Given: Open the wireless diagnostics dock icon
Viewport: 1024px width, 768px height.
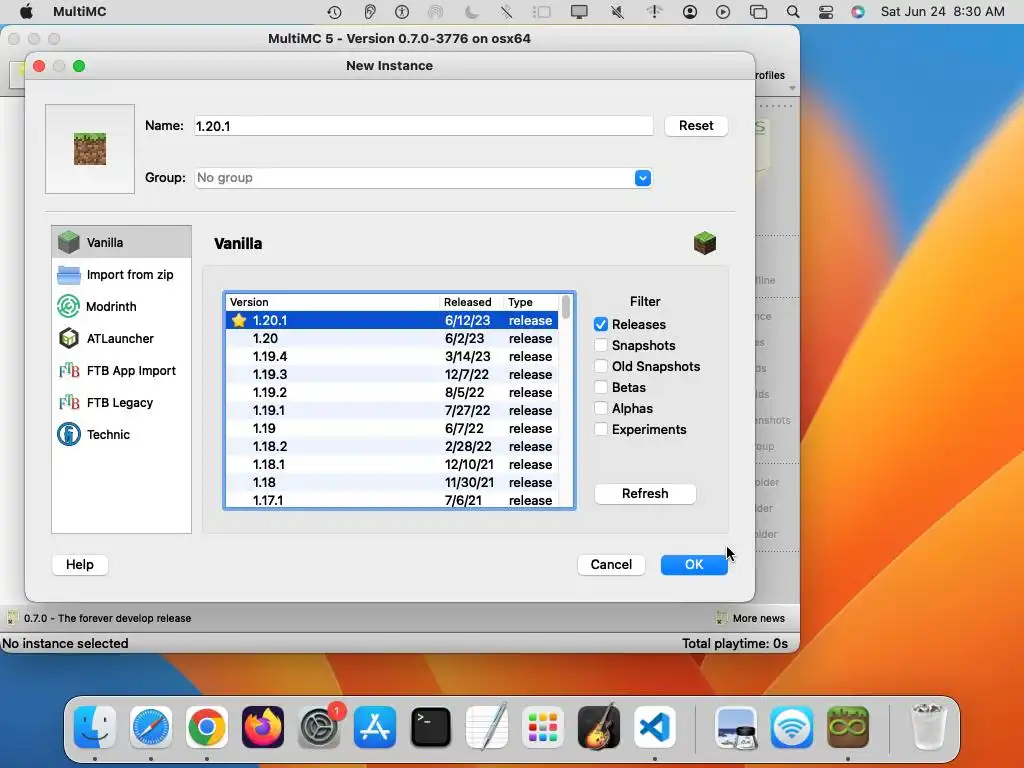Looking at the screenshot, I should pyautogui.click(x=792, y=726).
